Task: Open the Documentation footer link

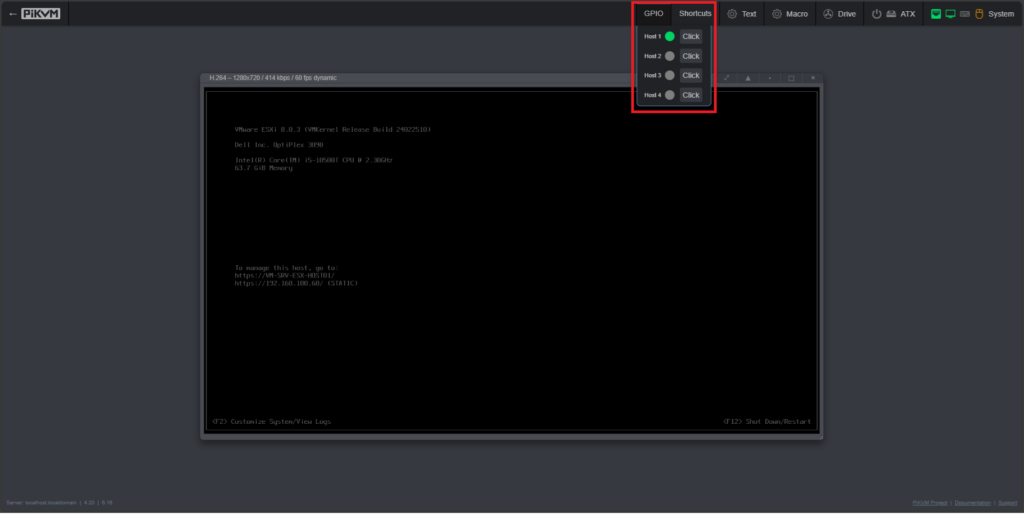Action: point(972,503)
